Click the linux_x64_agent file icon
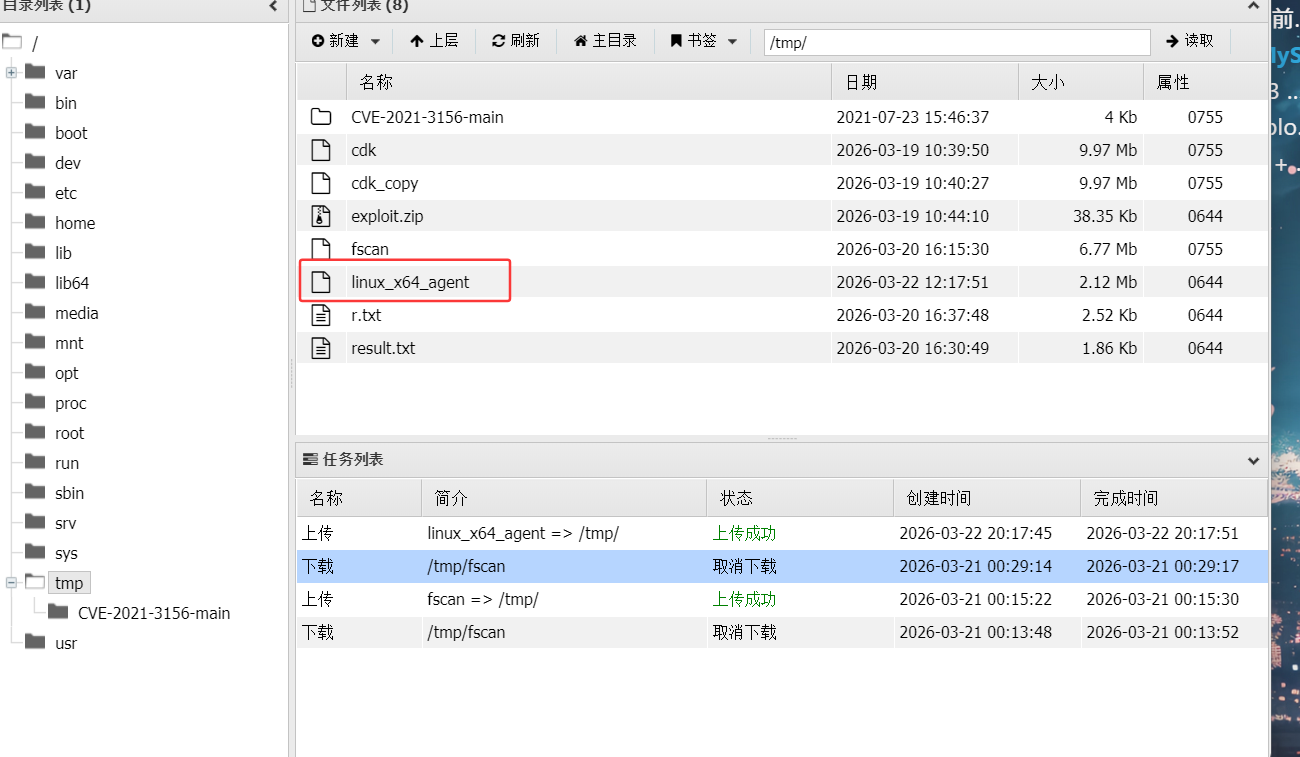This screenshot has height=757, width=1300. point(320,282)
